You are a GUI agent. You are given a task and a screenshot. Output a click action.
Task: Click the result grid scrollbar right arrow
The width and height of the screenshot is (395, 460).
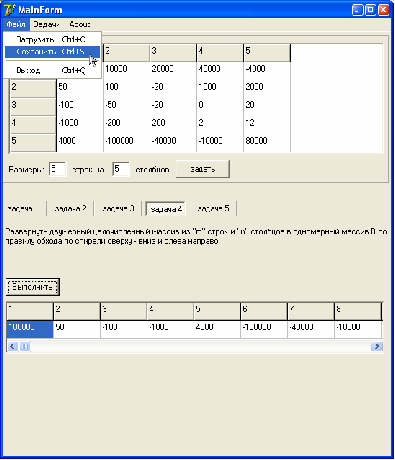(377, 347)
